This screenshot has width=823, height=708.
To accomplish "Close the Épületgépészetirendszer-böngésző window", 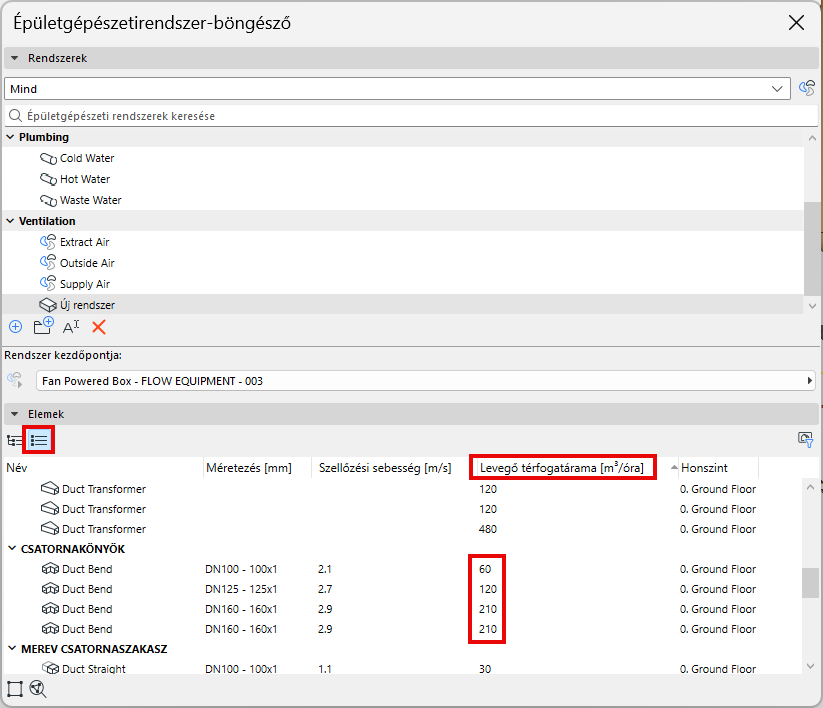I will coord(796,23).
